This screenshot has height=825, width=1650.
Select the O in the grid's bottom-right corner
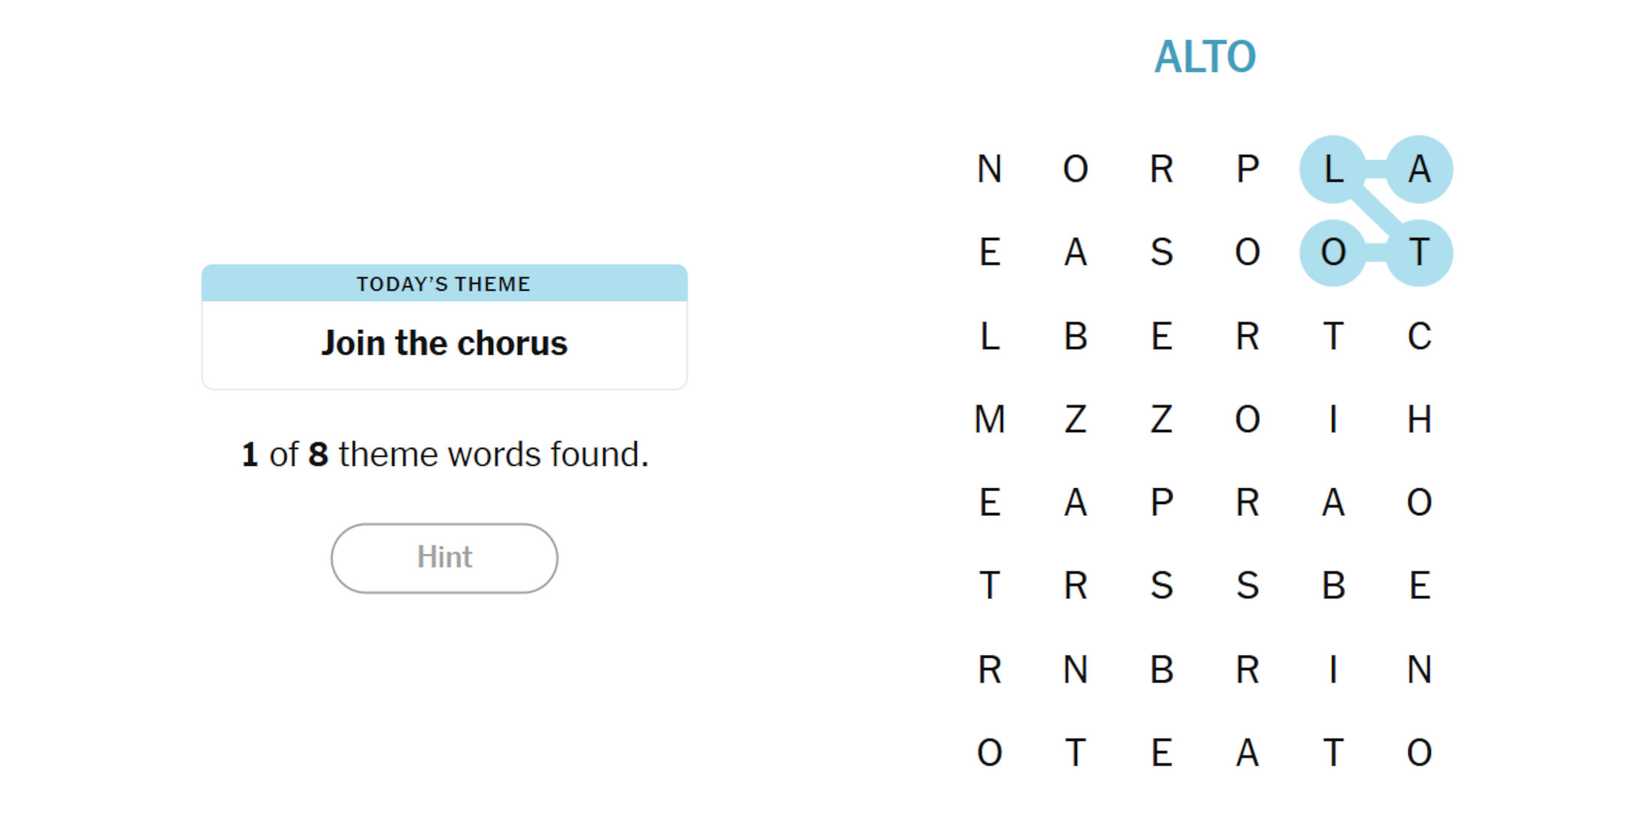[x=1419, y=752]
